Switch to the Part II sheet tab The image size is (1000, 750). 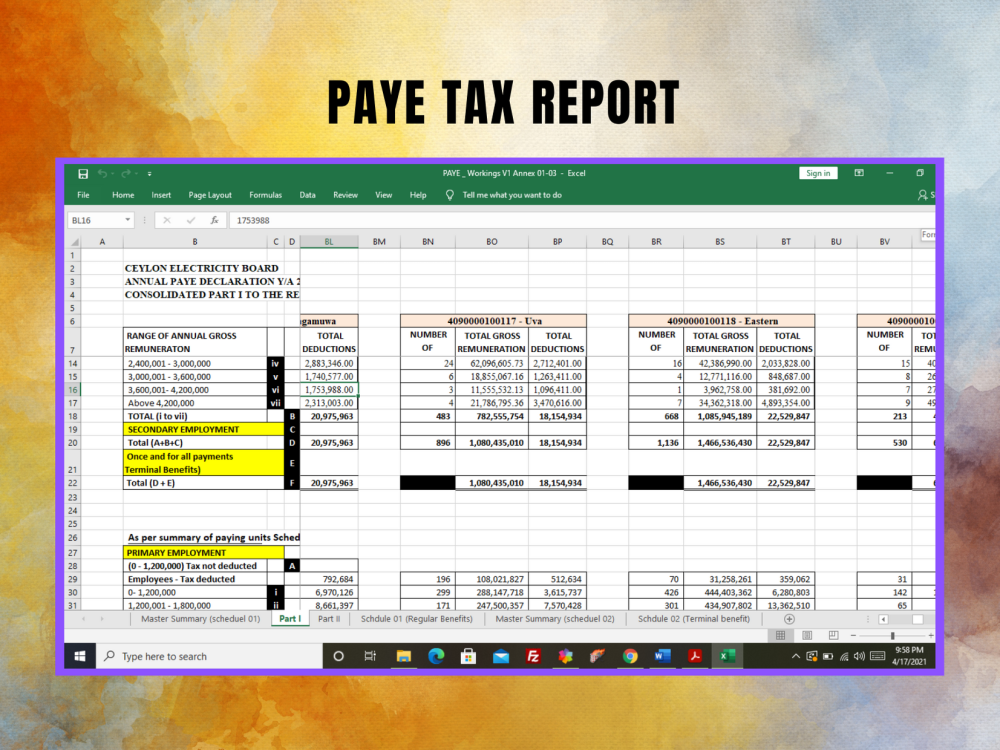pos(329,619)
